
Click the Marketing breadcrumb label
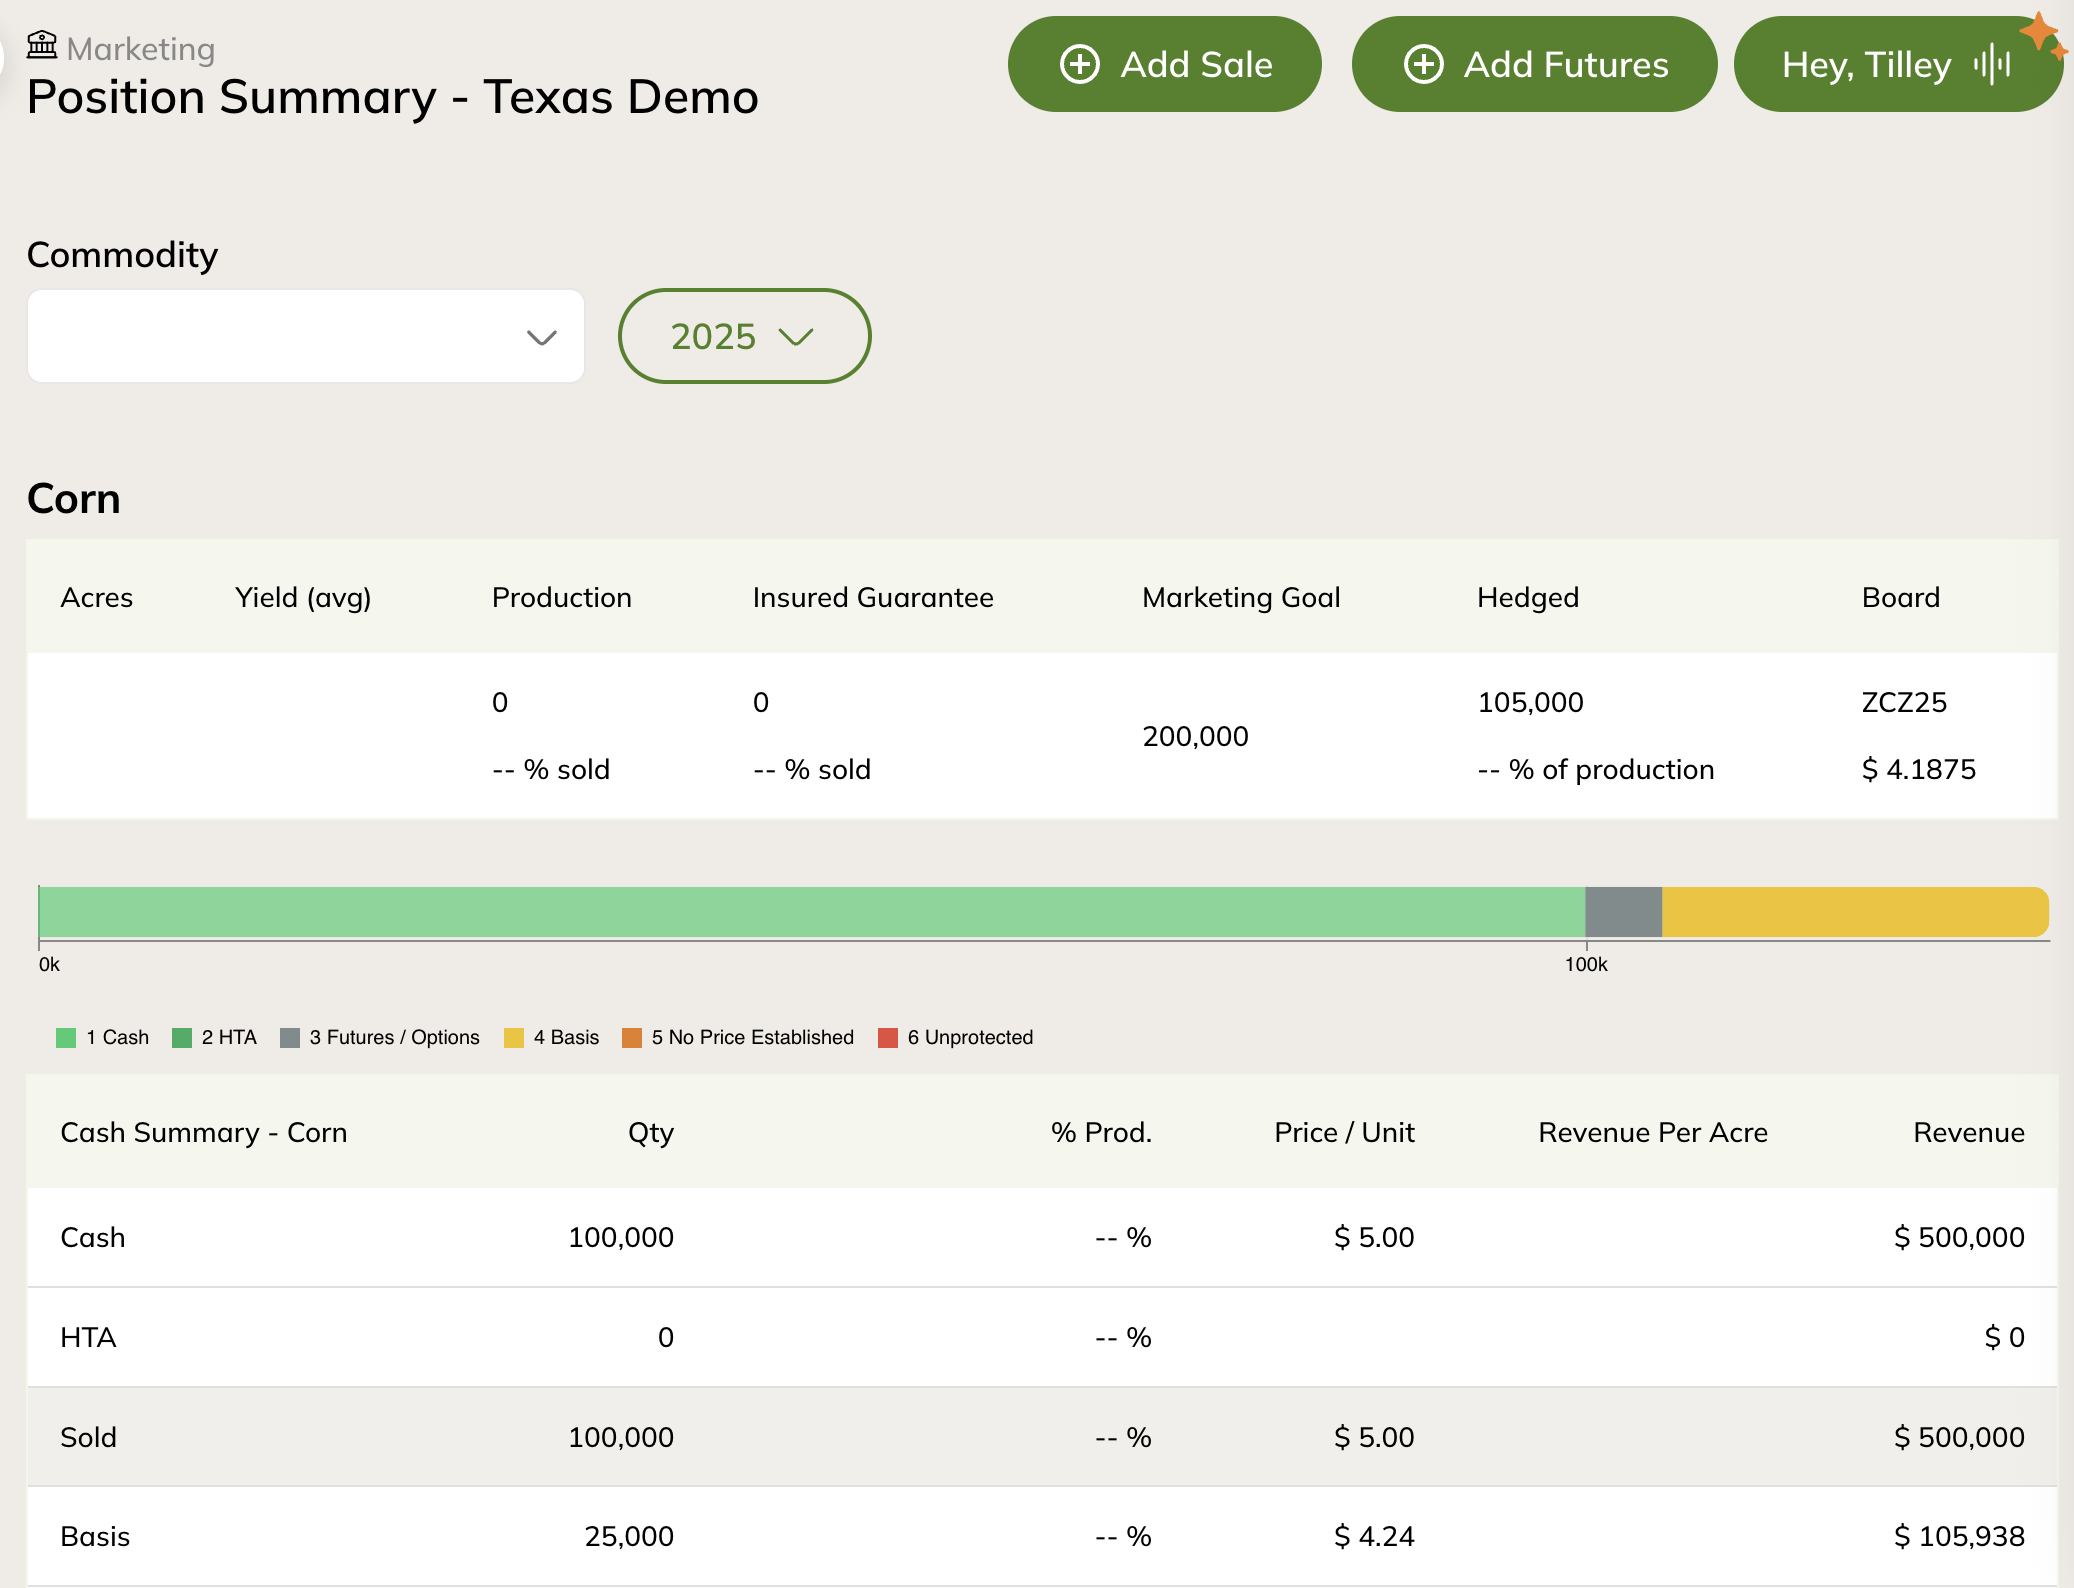click(x=140, y=49)
